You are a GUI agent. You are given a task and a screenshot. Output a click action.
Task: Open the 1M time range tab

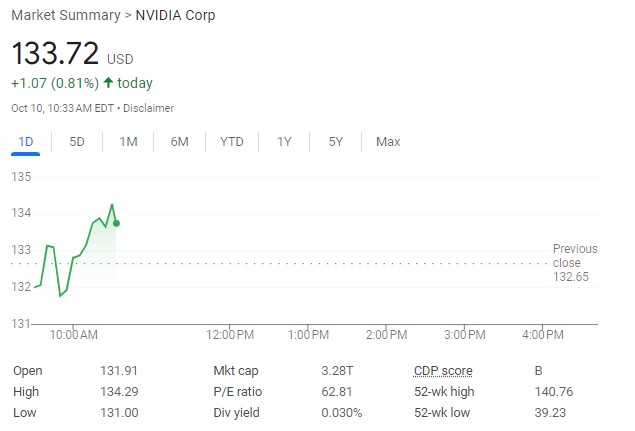[x=128, y=142]
